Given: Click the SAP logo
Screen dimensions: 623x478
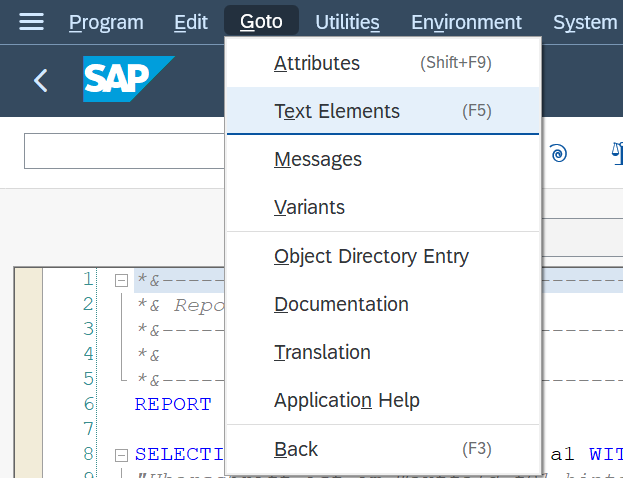Looking at the screenshot, I should point(129,79).
